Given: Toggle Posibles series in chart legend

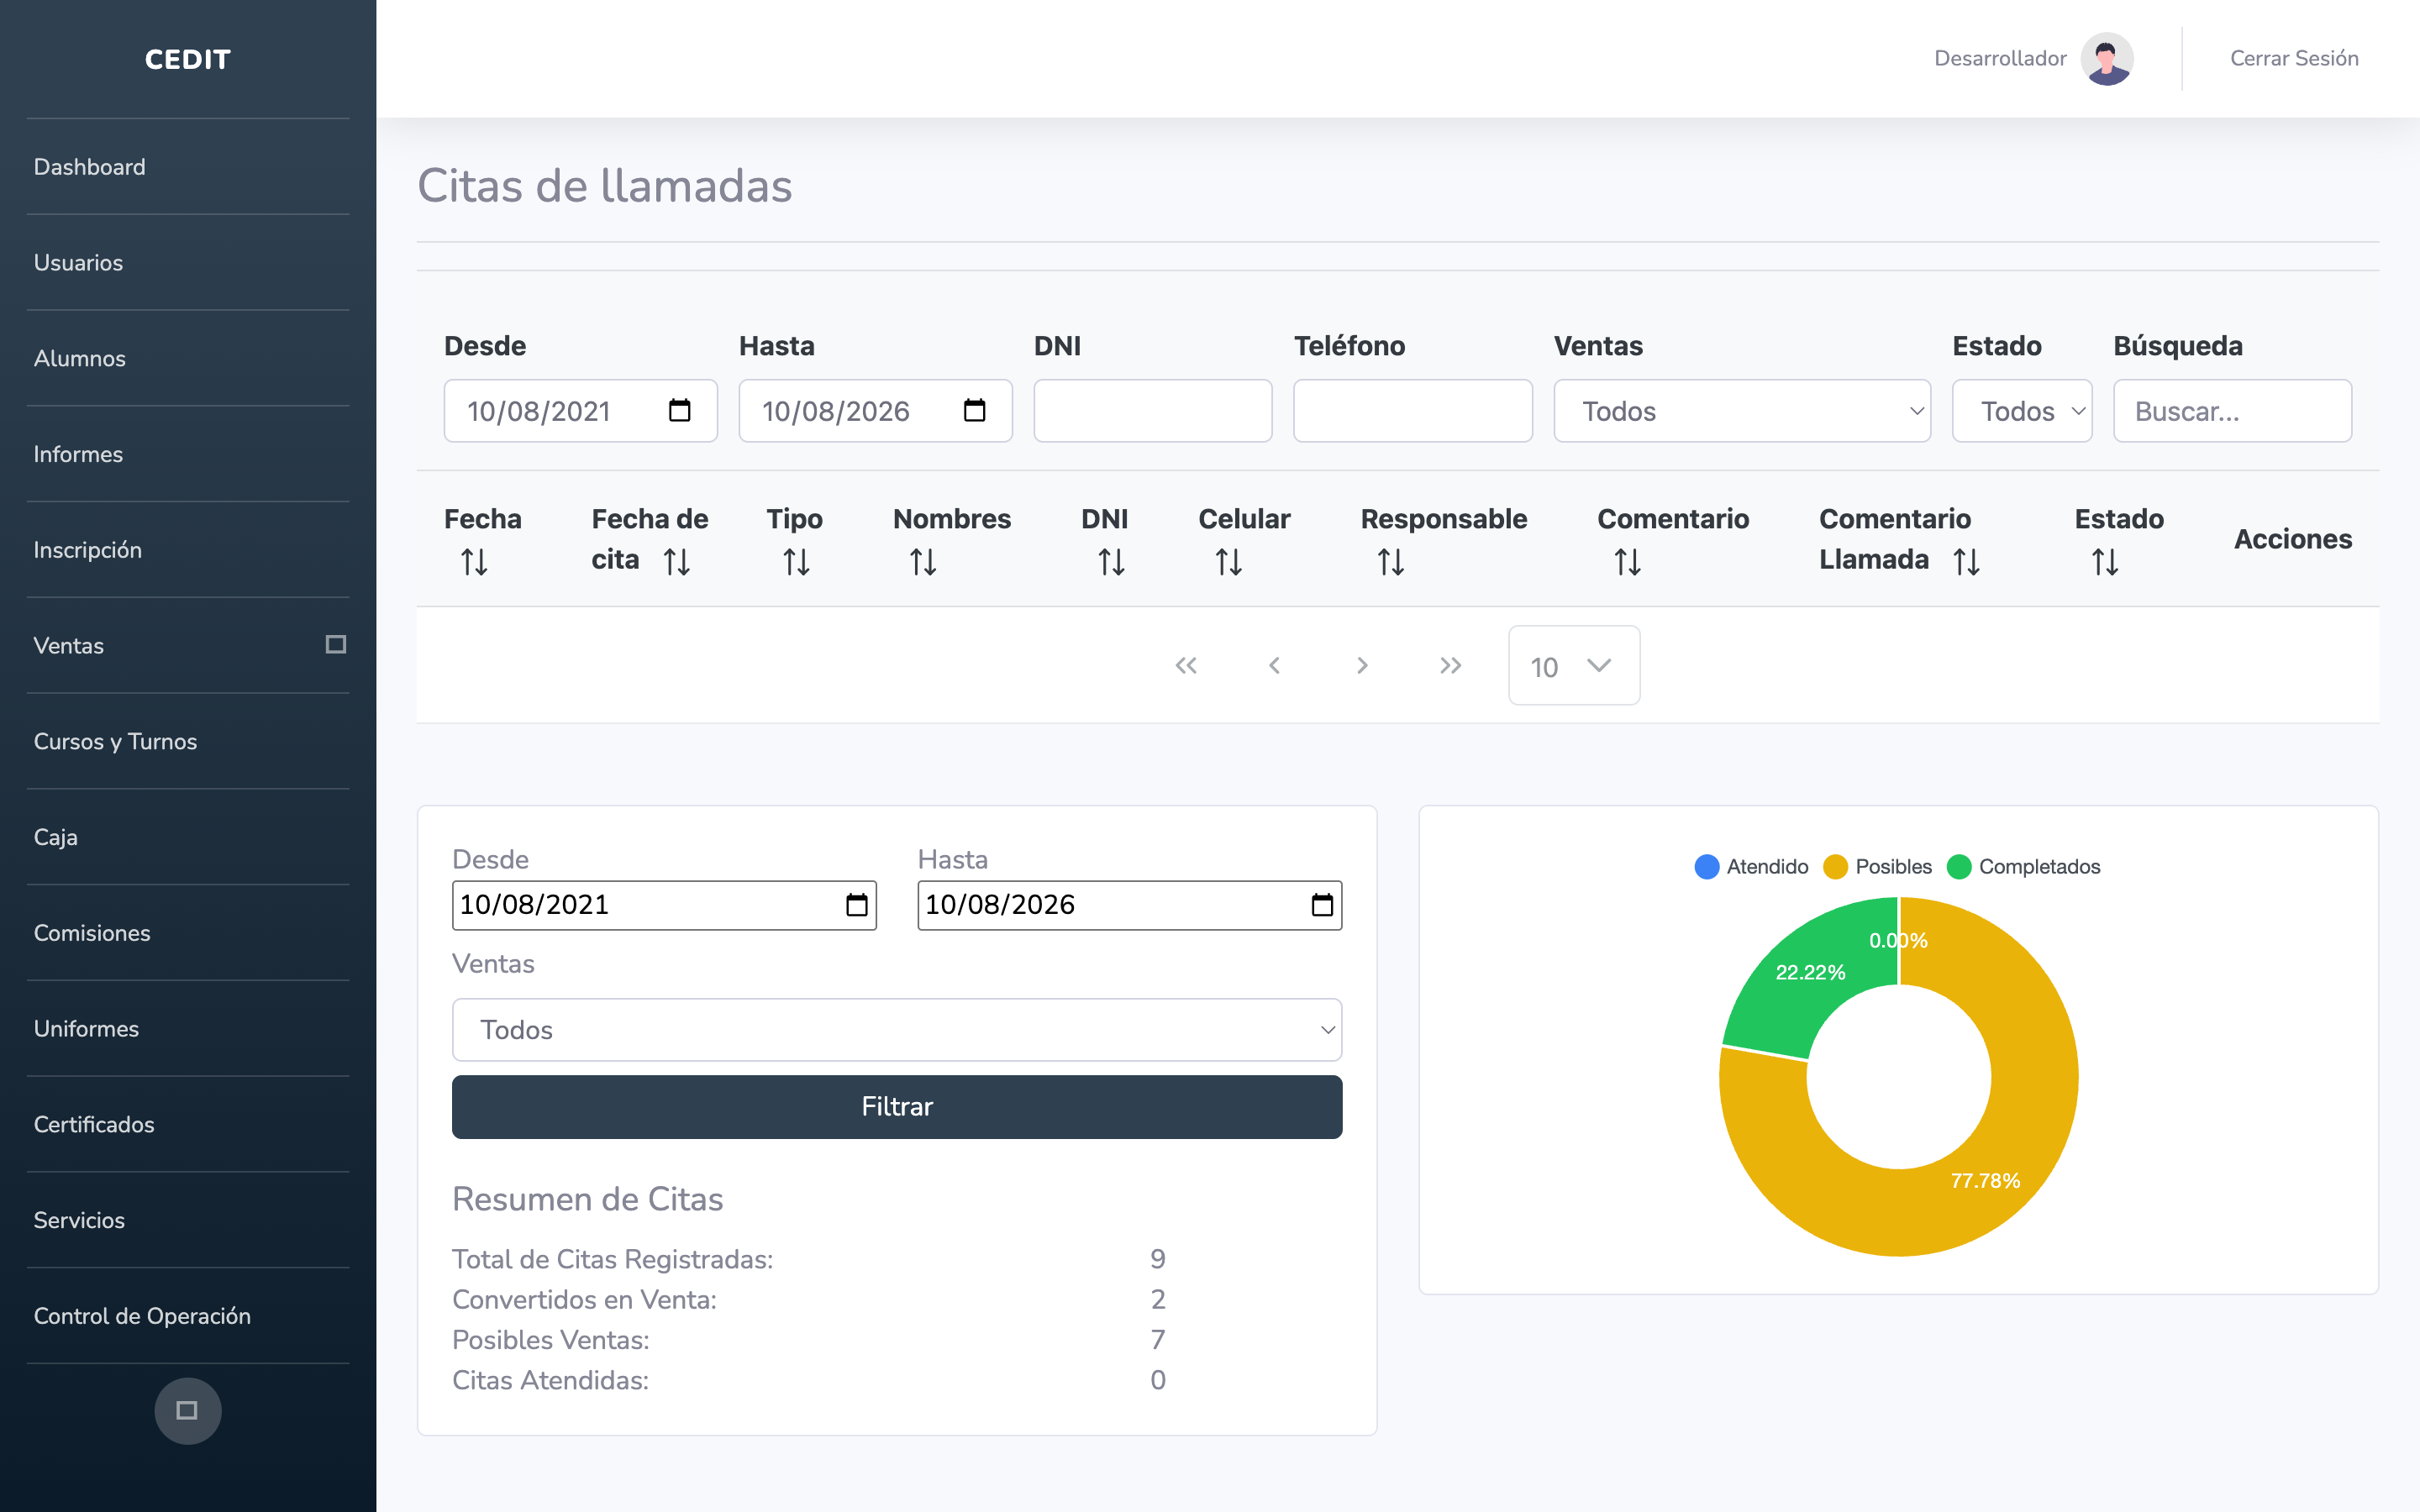Looking at the screenshot, I should pyautogui.click(x=1878, y=866).
